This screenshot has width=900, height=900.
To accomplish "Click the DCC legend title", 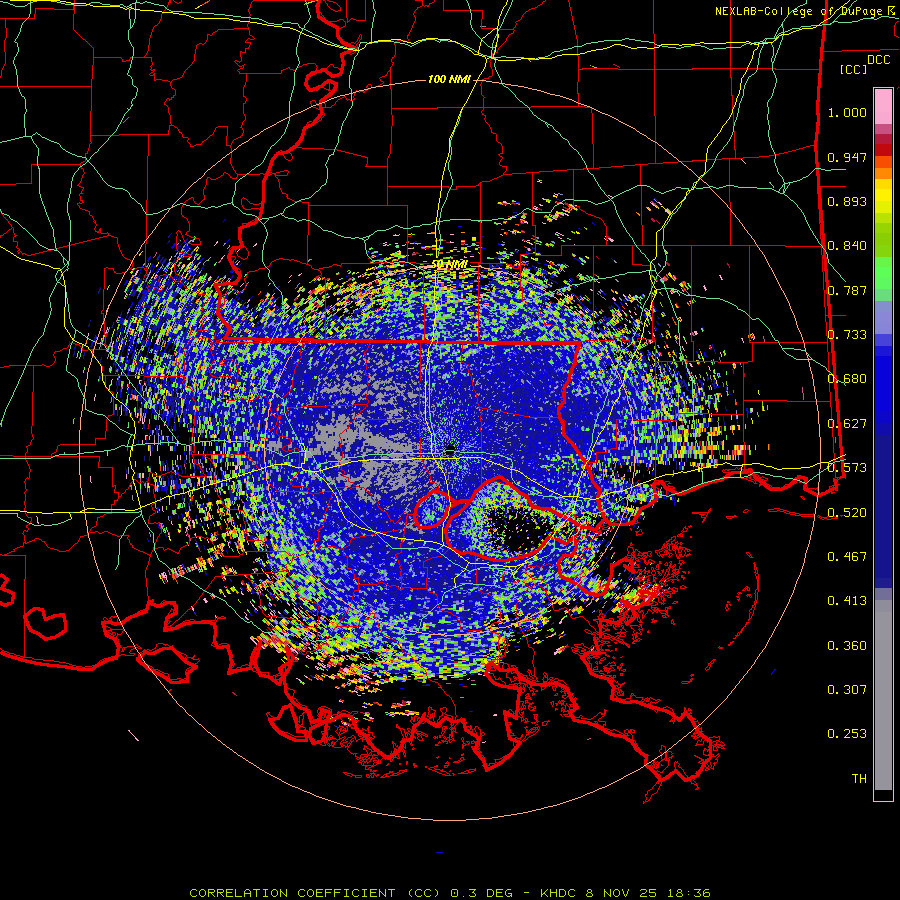I will point(878,60).
